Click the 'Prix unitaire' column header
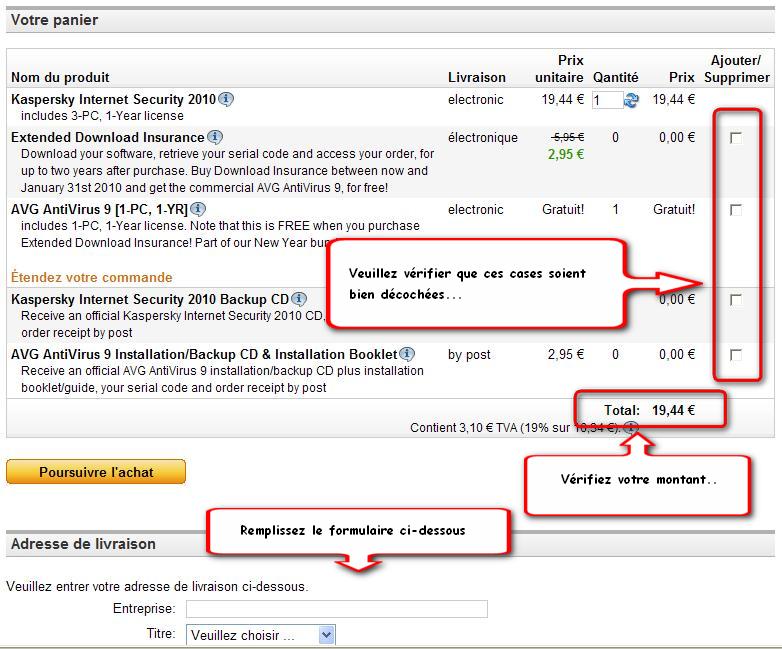This screenshot has height=649, width=782. pyautogui.click(x=559, y=69)
